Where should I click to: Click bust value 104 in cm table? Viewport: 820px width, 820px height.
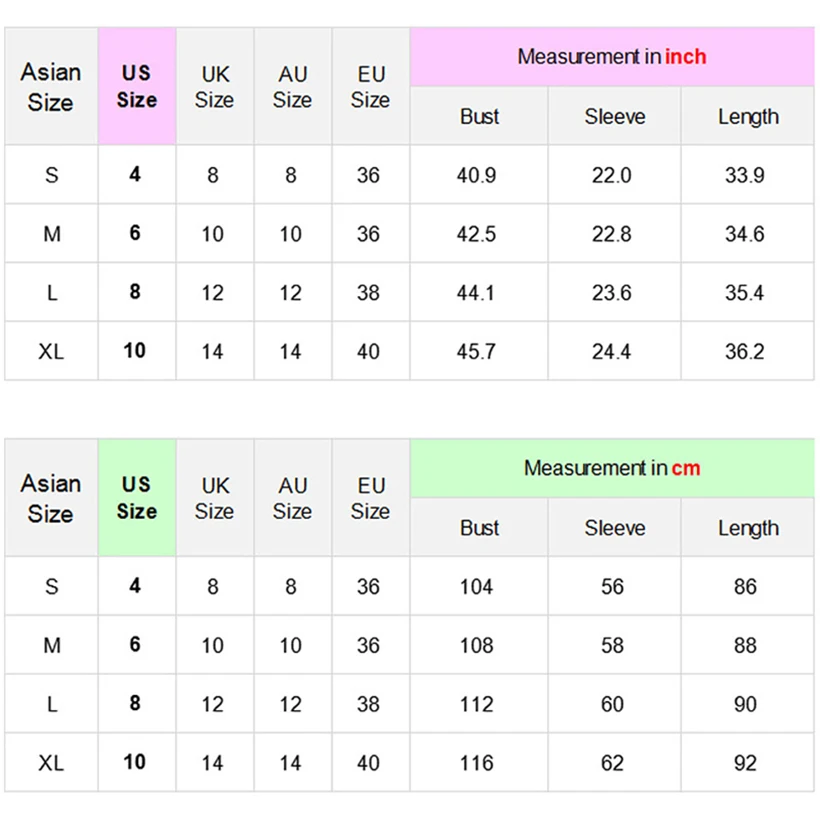[477, 587]
